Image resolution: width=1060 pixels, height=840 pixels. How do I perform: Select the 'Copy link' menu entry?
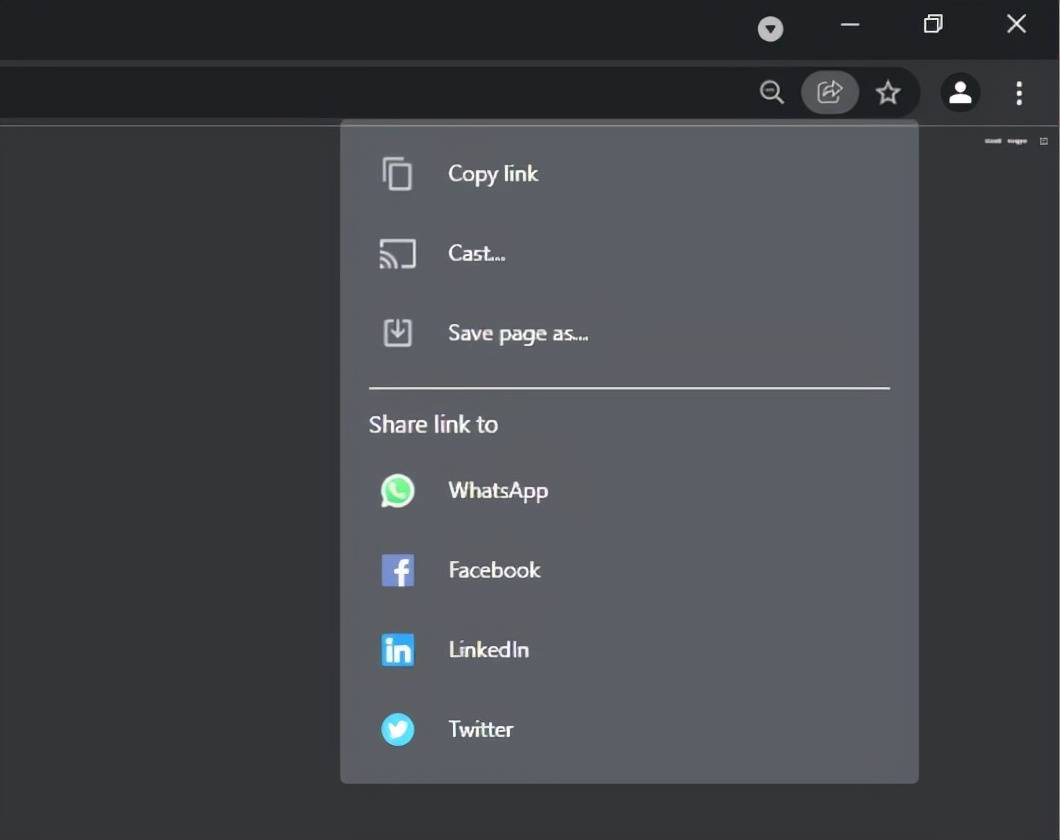(x=493, y=174)
